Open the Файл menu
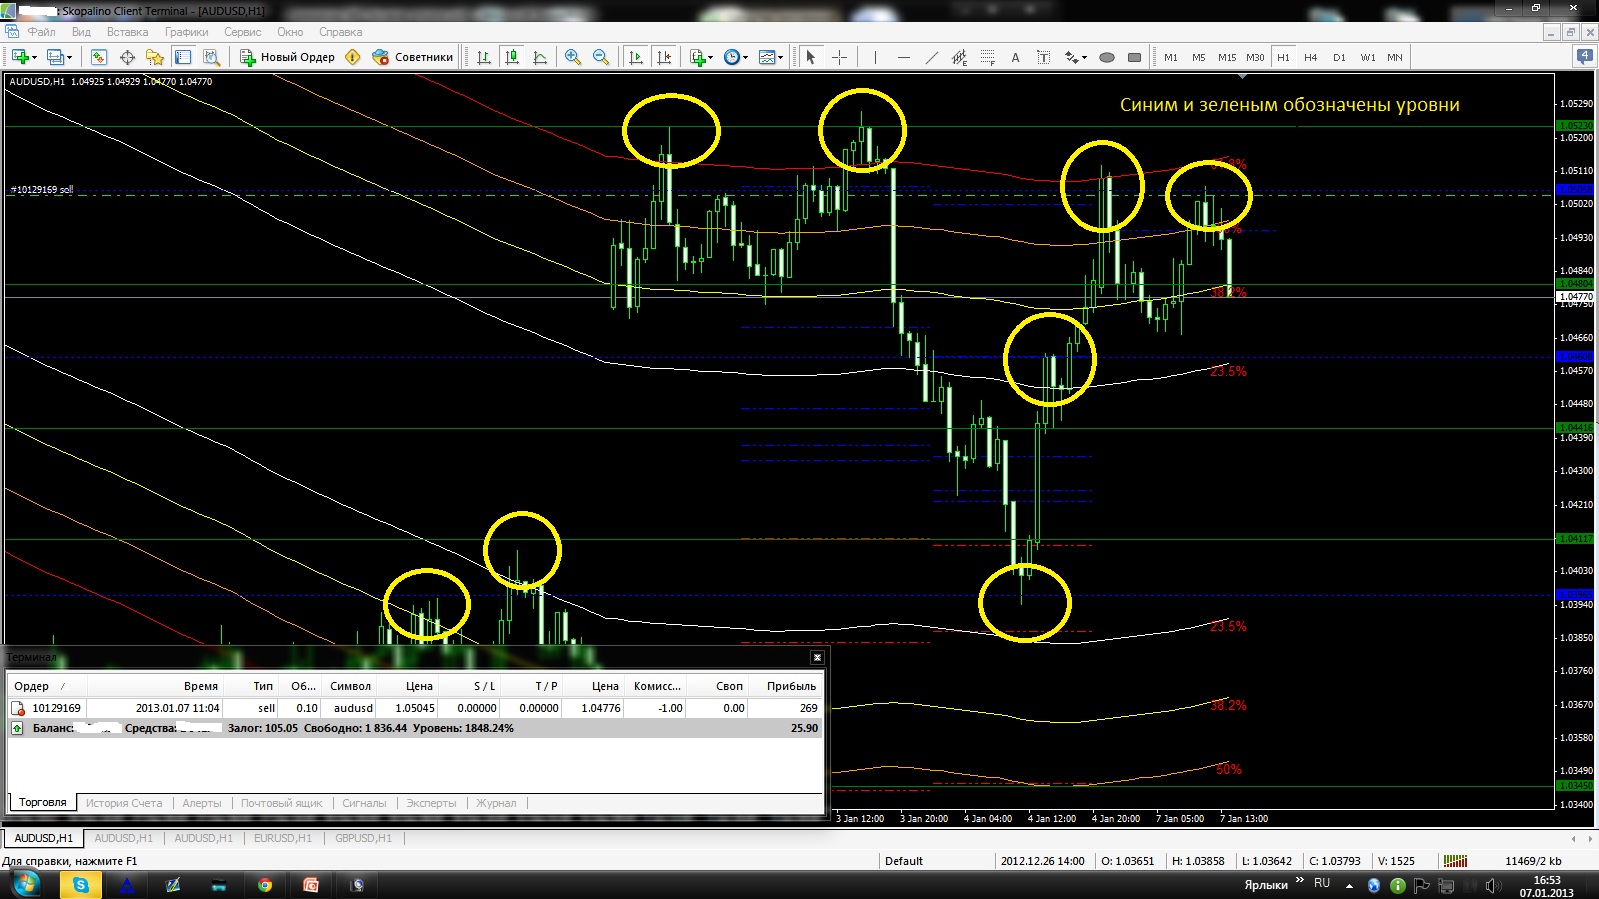Image resolution: width=1599 pixels, height=899 pixels. coord(42,32)
